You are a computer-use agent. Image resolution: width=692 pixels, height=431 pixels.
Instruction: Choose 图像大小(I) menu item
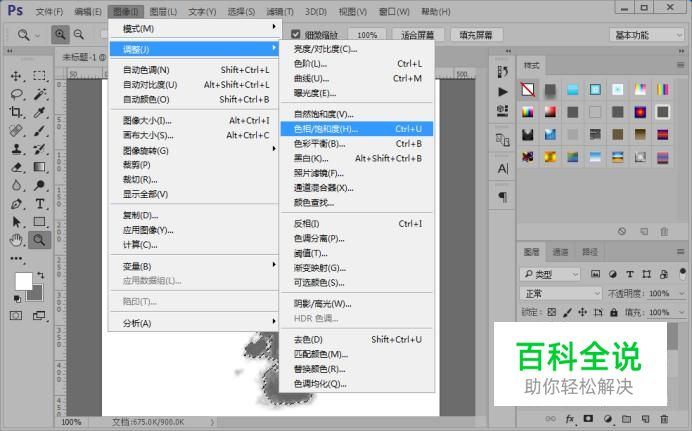(194, 120)
